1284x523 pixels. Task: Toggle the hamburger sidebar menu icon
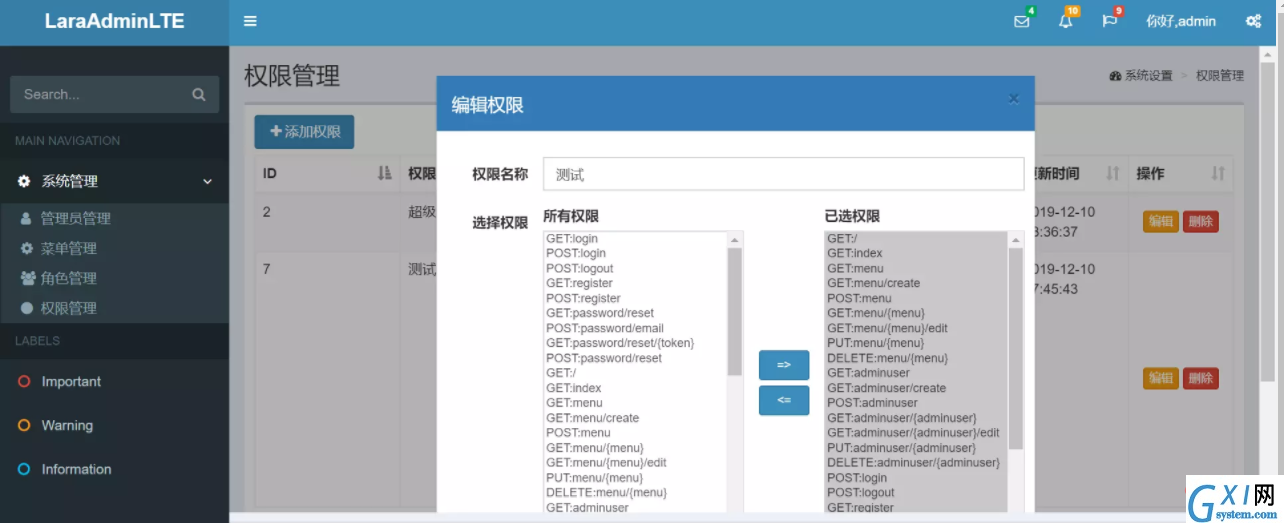point(250,21)
